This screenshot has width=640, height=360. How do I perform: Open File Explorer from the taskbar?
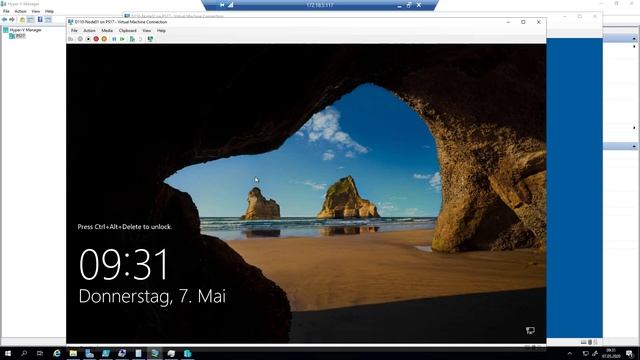(73, 353)
